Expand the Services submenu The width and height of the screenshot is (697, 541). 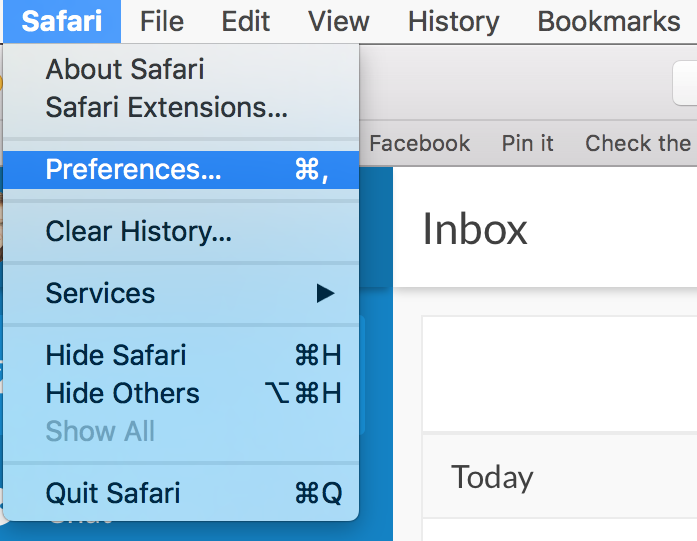point(181,293)
